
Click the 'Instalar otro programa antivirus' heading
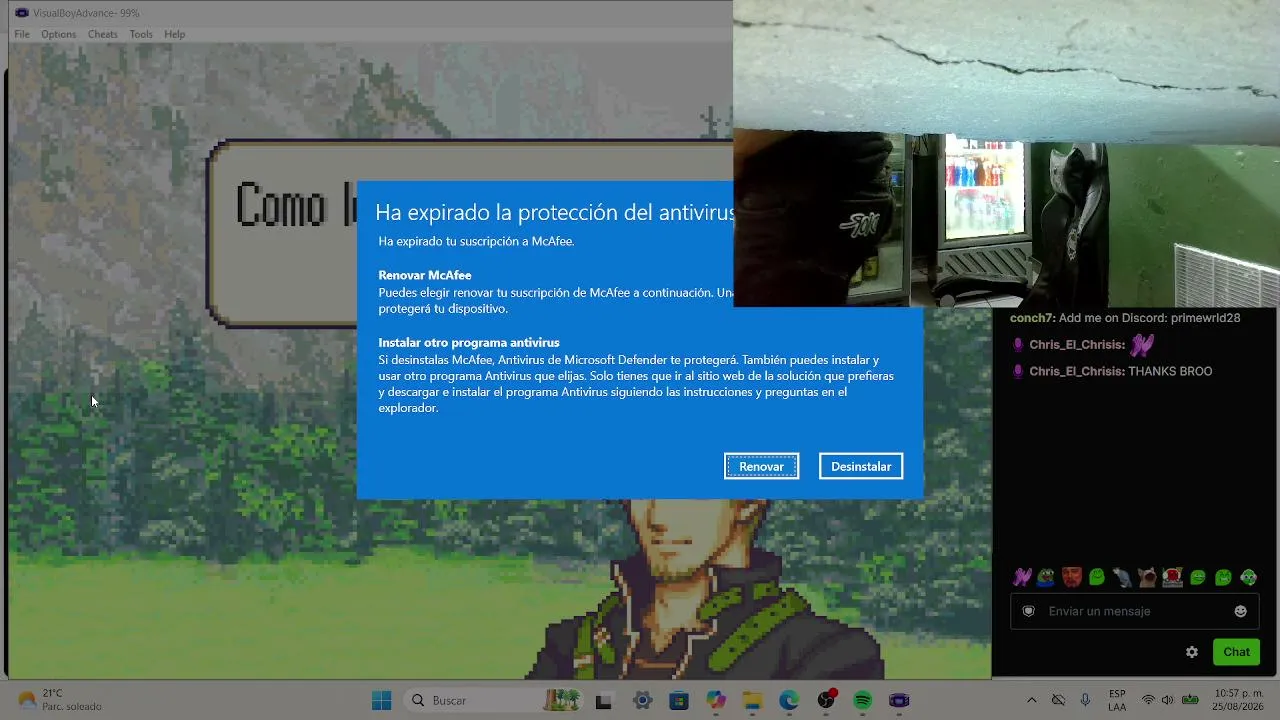click(469, 342)
